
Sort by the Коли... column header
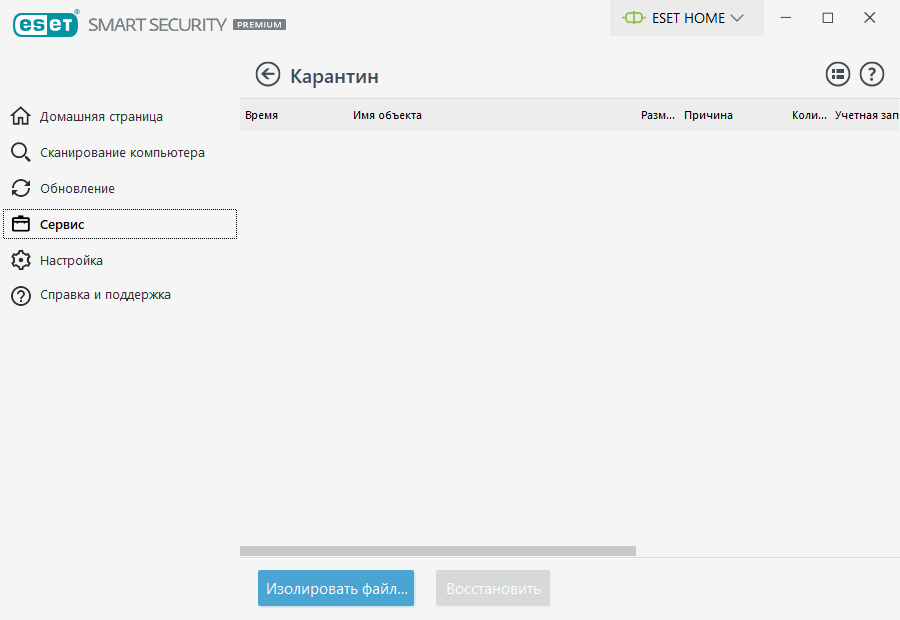click(x=809, y=115)
